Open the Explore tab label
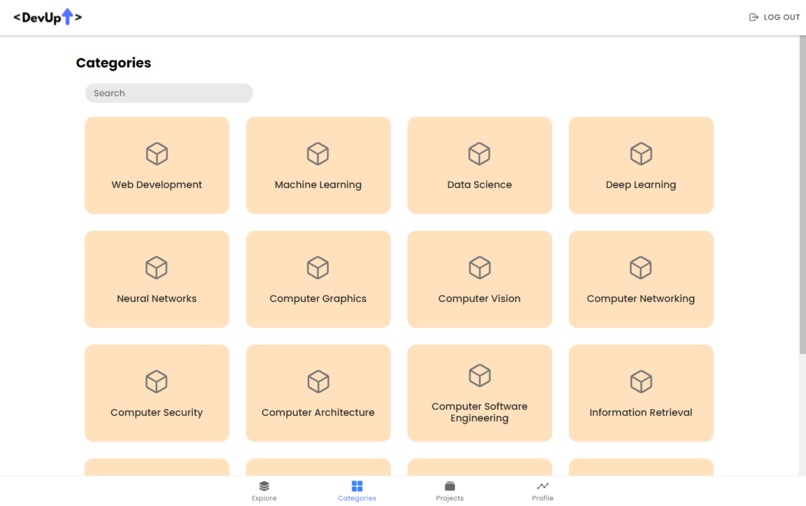The image size is (806, 506). pos(264,498)
